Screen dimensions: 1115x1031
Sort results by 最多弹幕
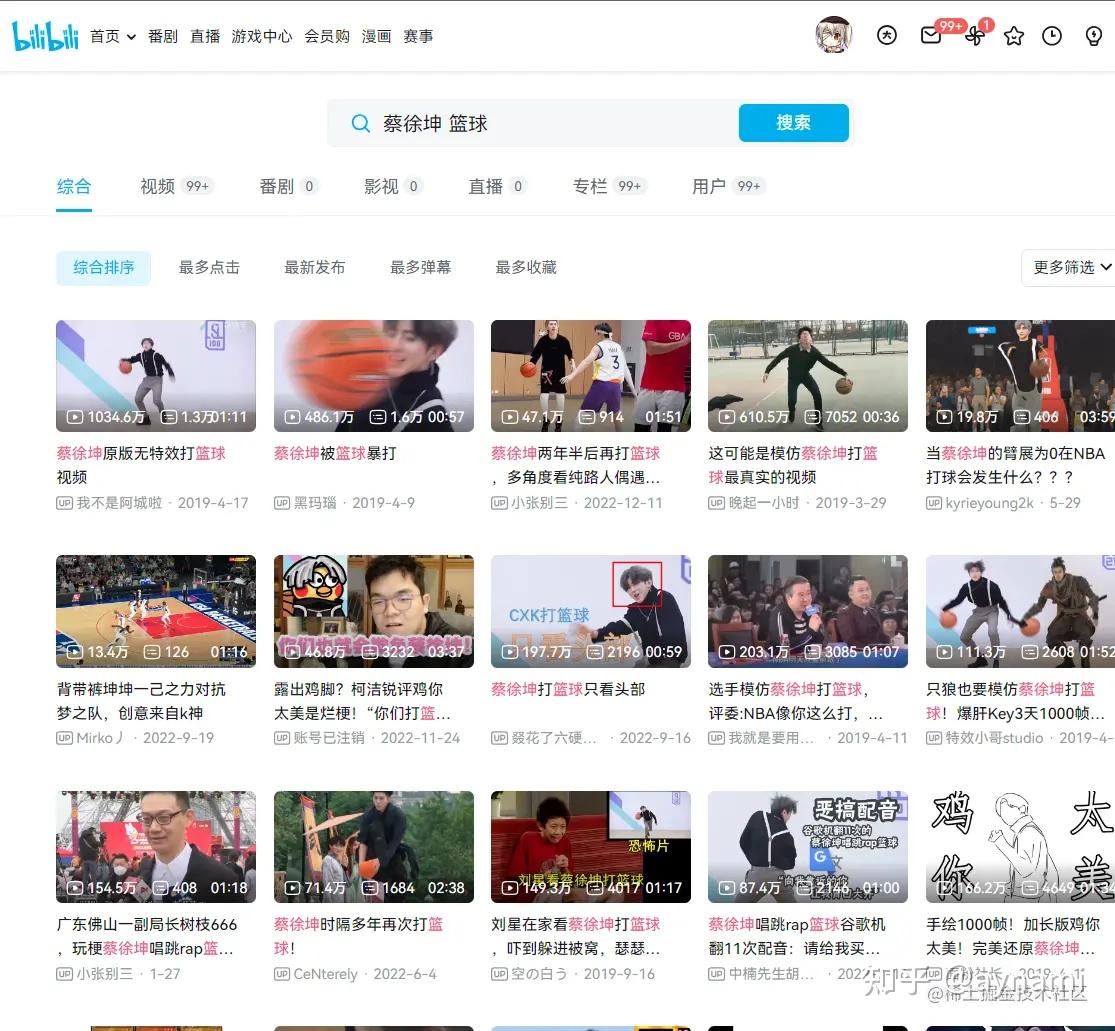(x=420, y=268)
